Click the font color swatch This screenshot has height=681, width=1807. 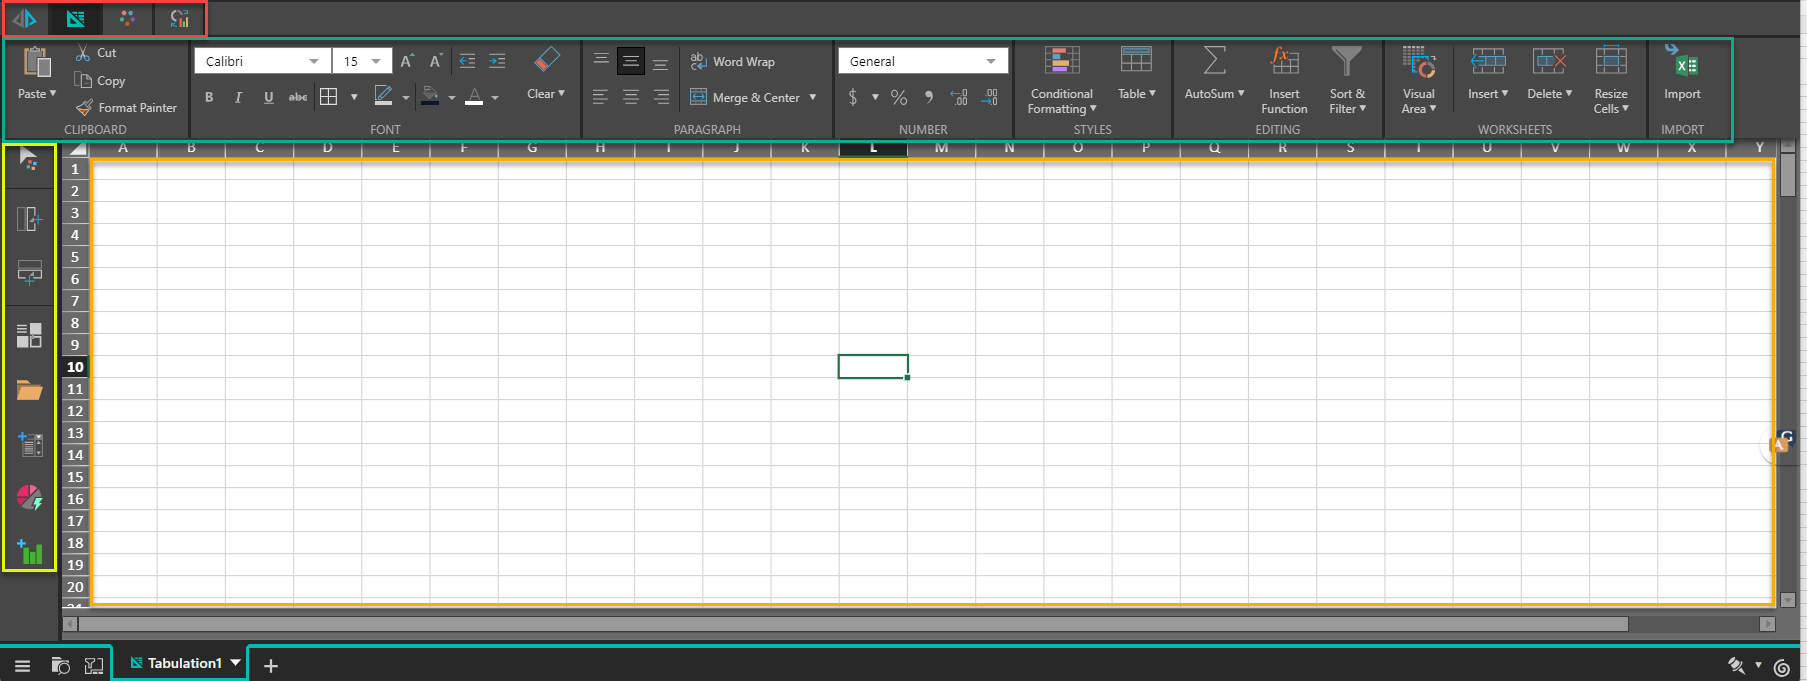coord(474,97)
